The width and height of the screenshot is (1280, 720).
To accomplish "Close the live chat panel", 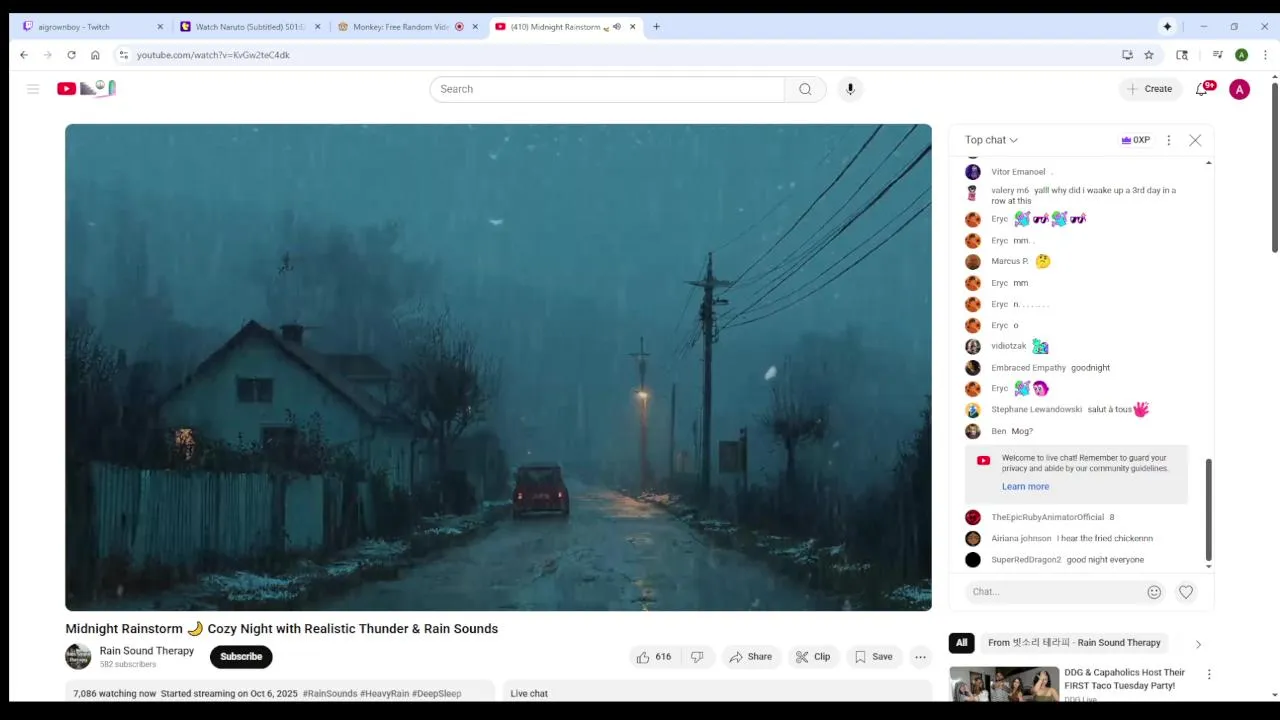I will point(1195,140).
